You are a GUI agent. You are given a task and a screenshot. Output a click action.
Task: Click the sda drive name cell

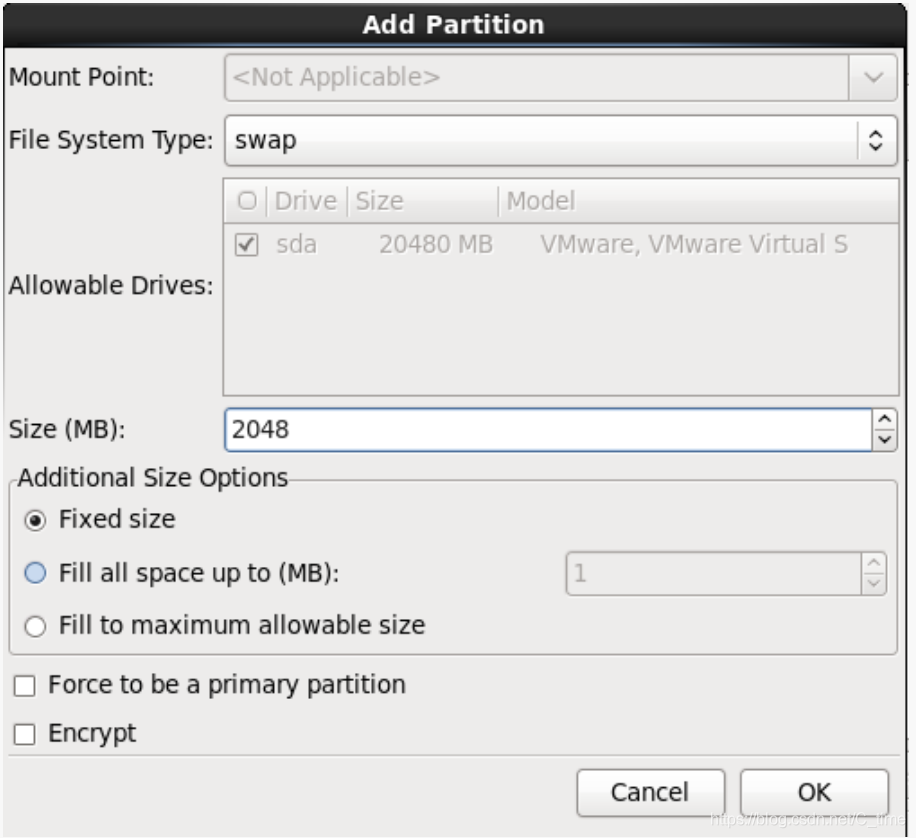pos(297,244)
